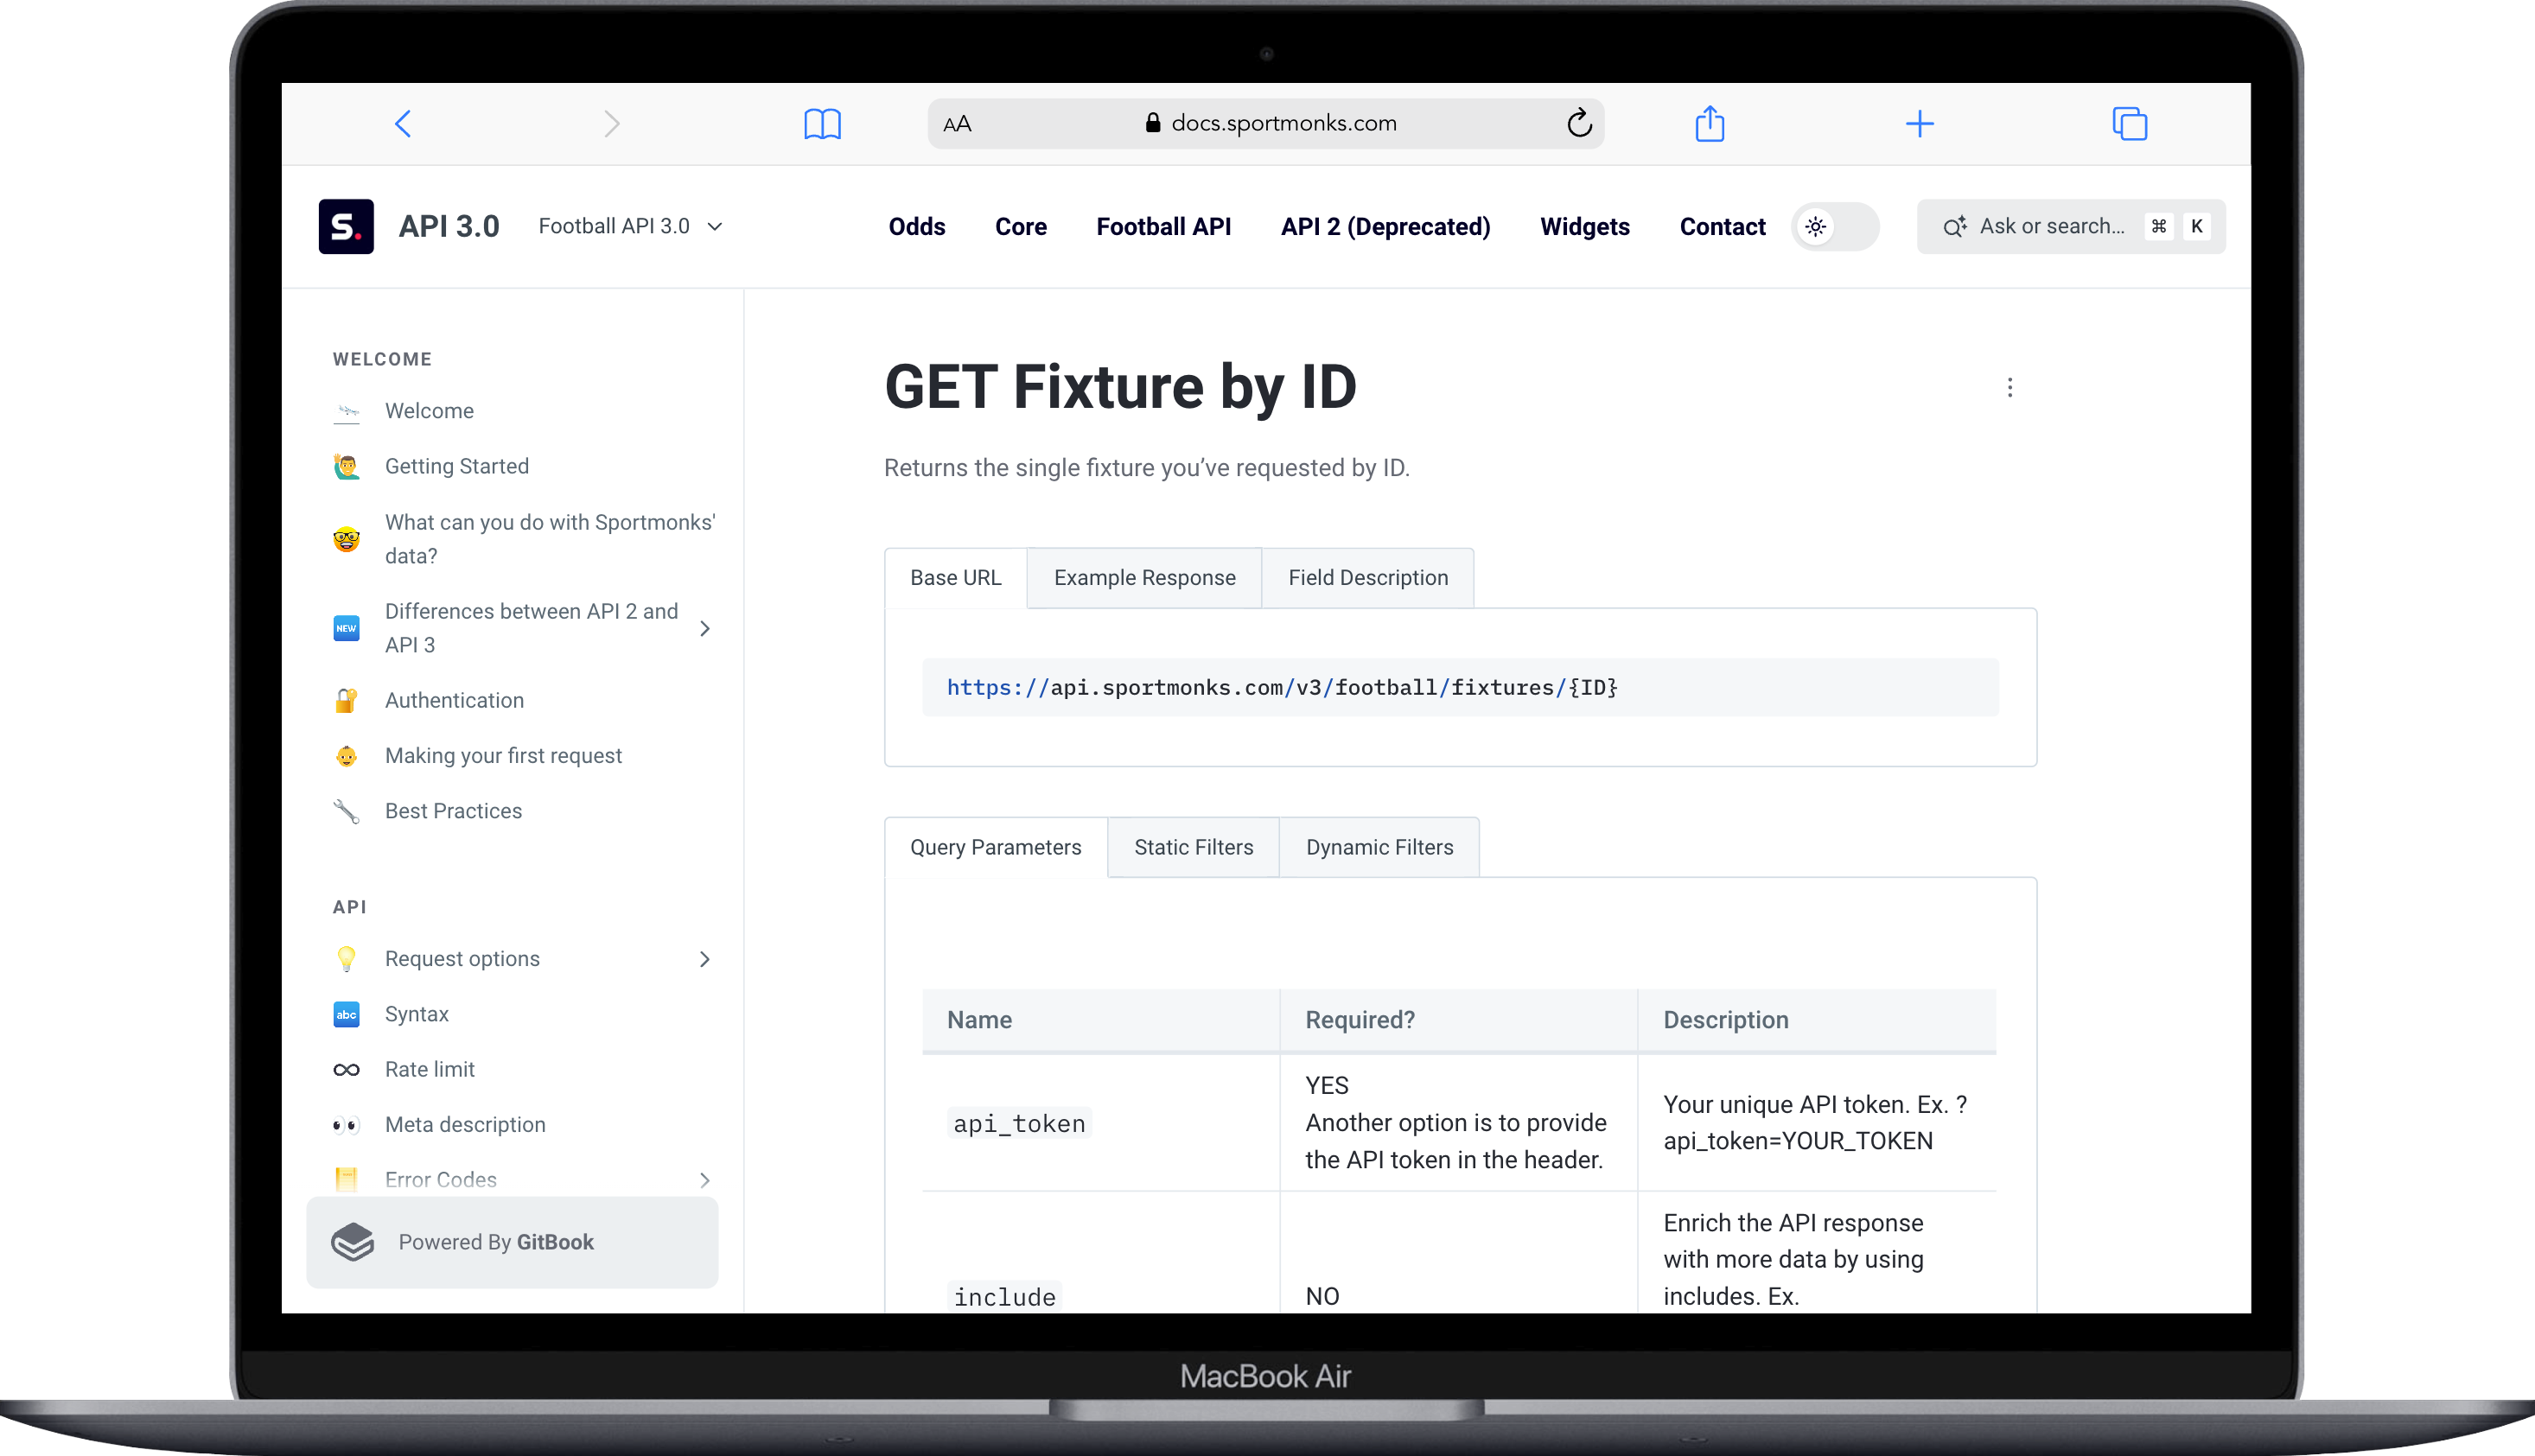Click the wrench icon for Best Practices
The image size is (2535, 1456).
(346, 811)
